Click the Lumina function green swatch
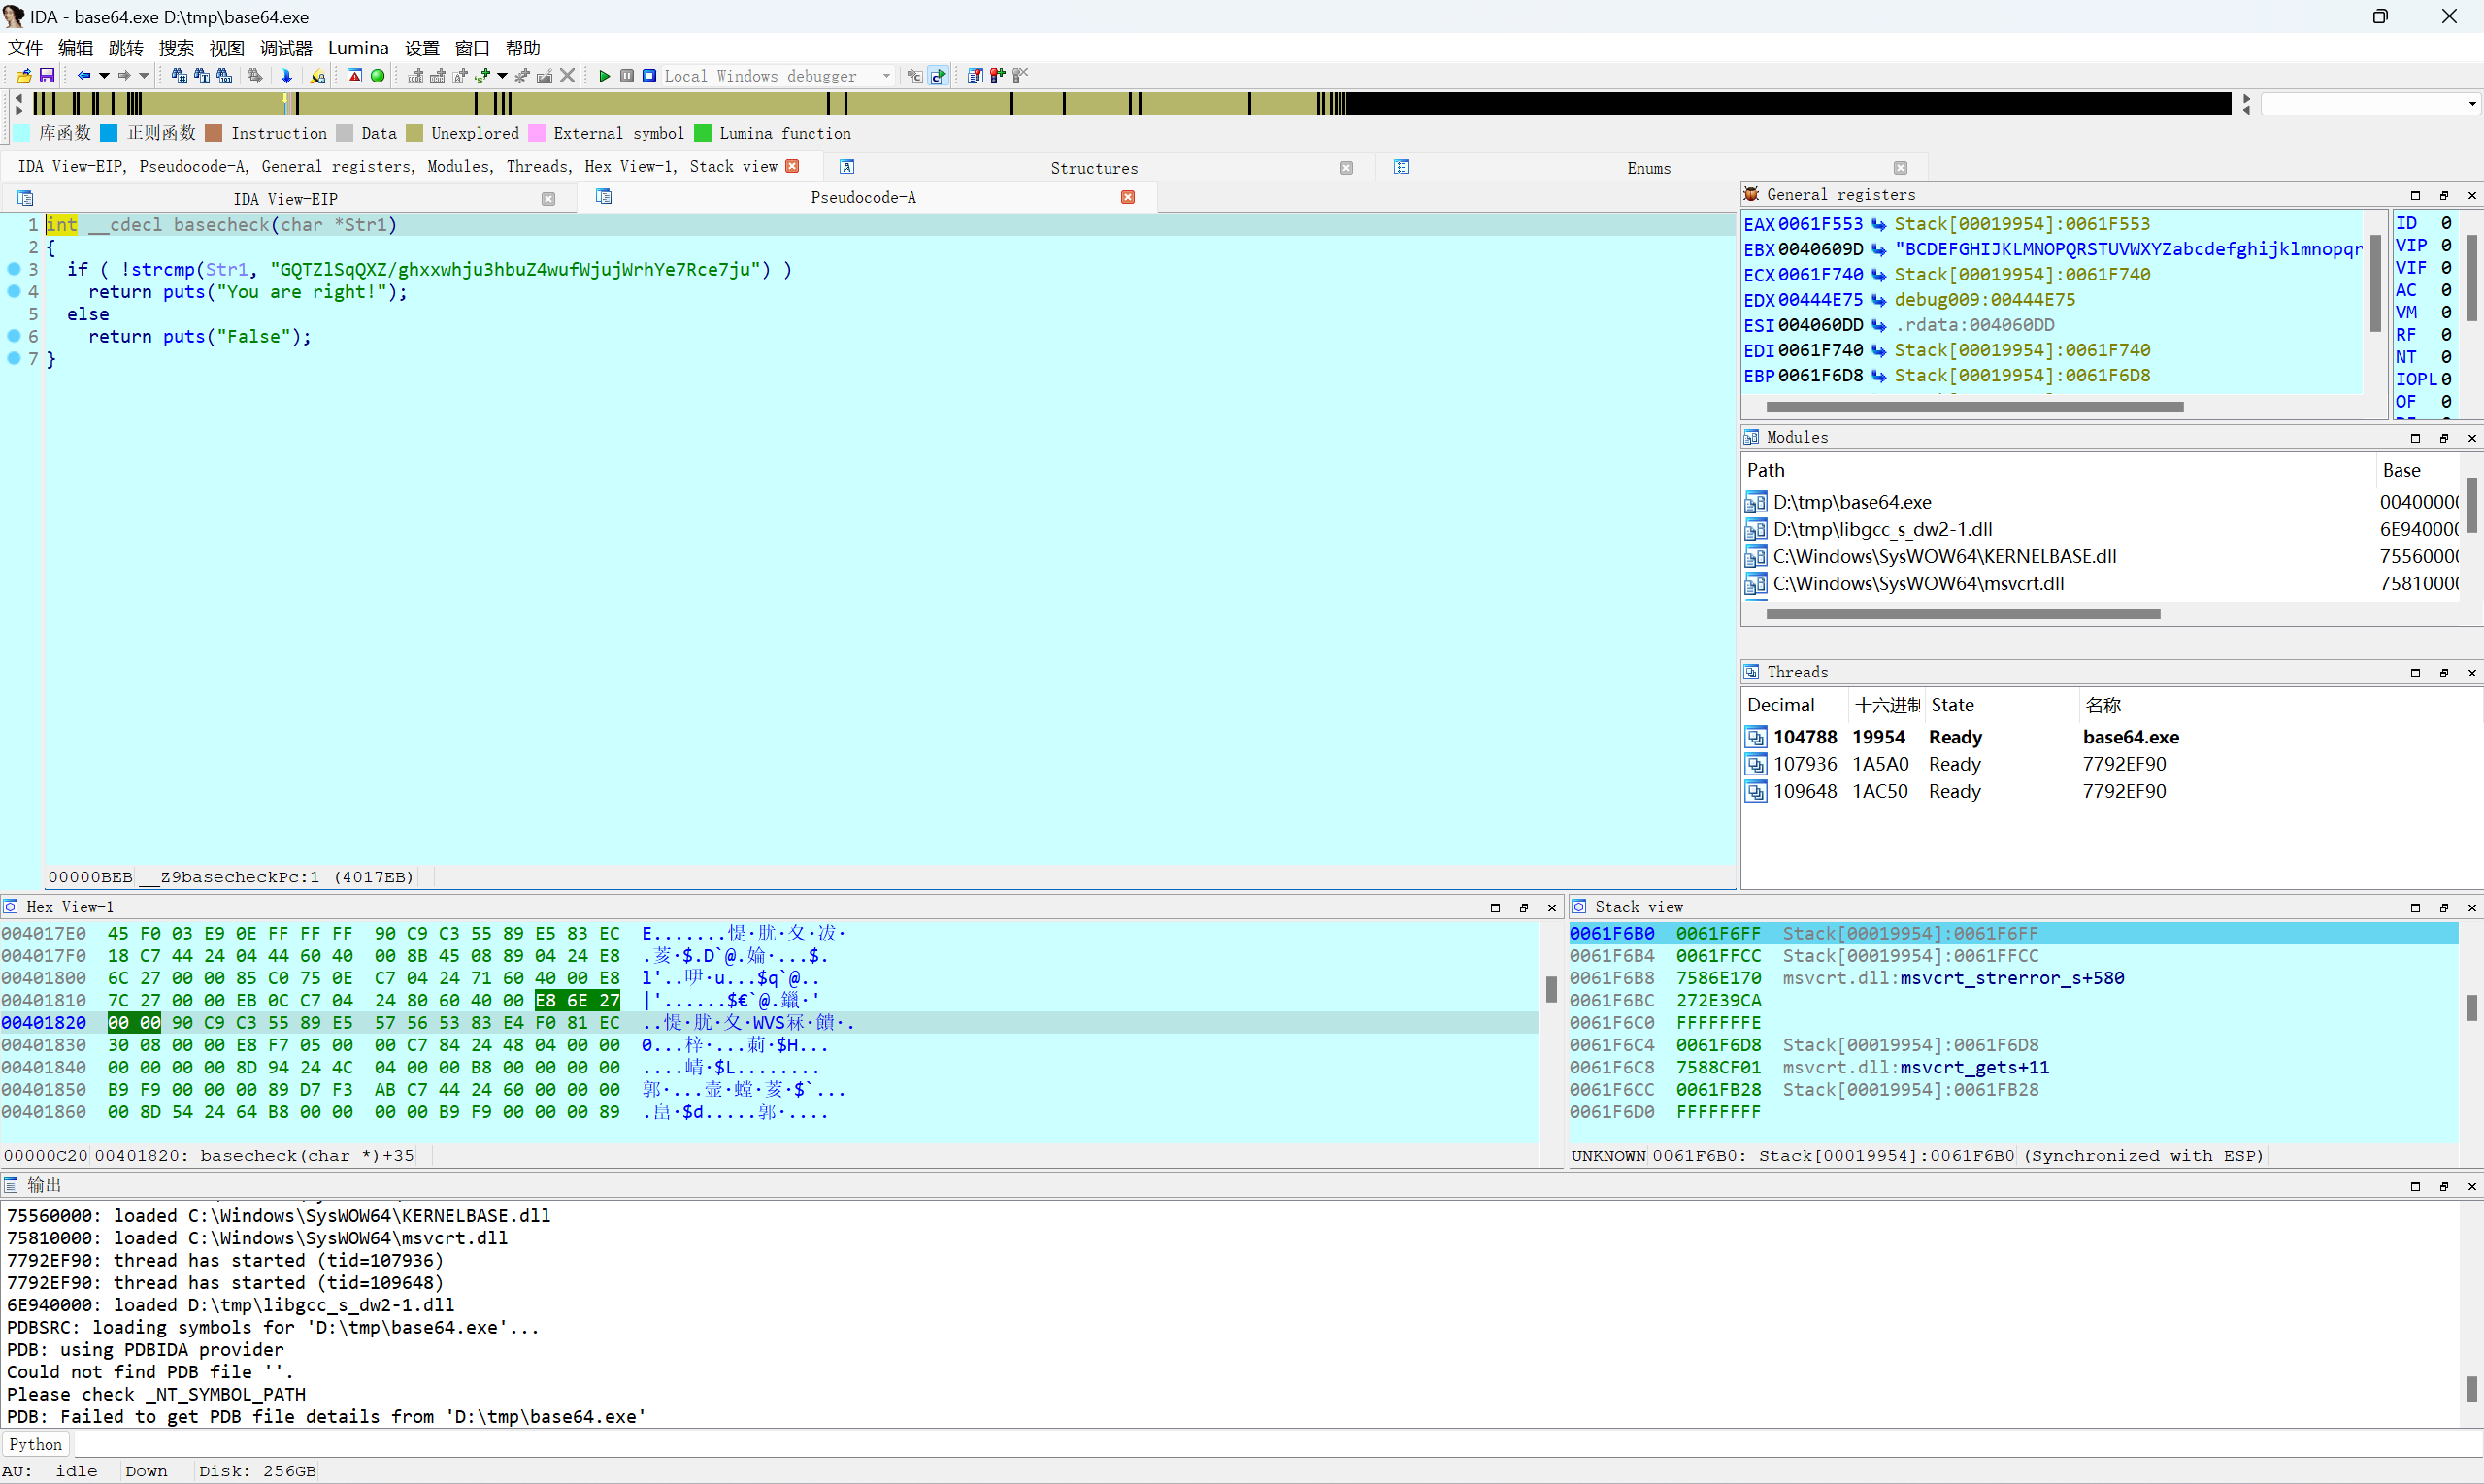Image resolution: width=2484 pixels, height=1484 pixels. point(702,134)
